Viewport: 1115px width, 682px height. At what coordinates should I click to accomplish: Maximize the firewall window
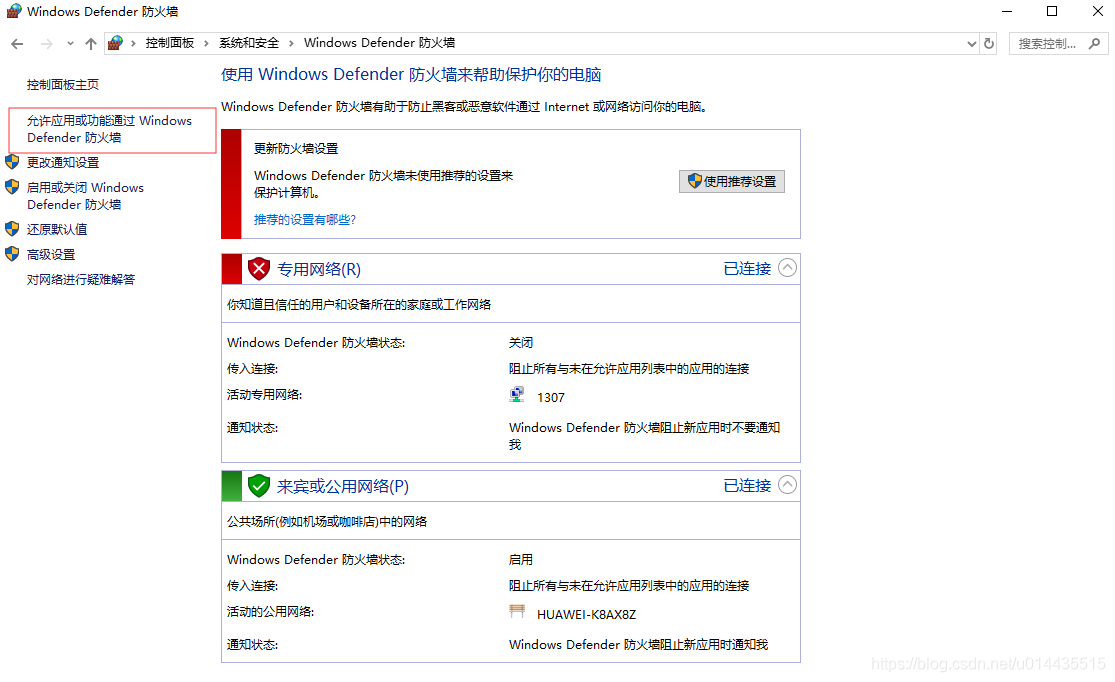[1052, 11]
